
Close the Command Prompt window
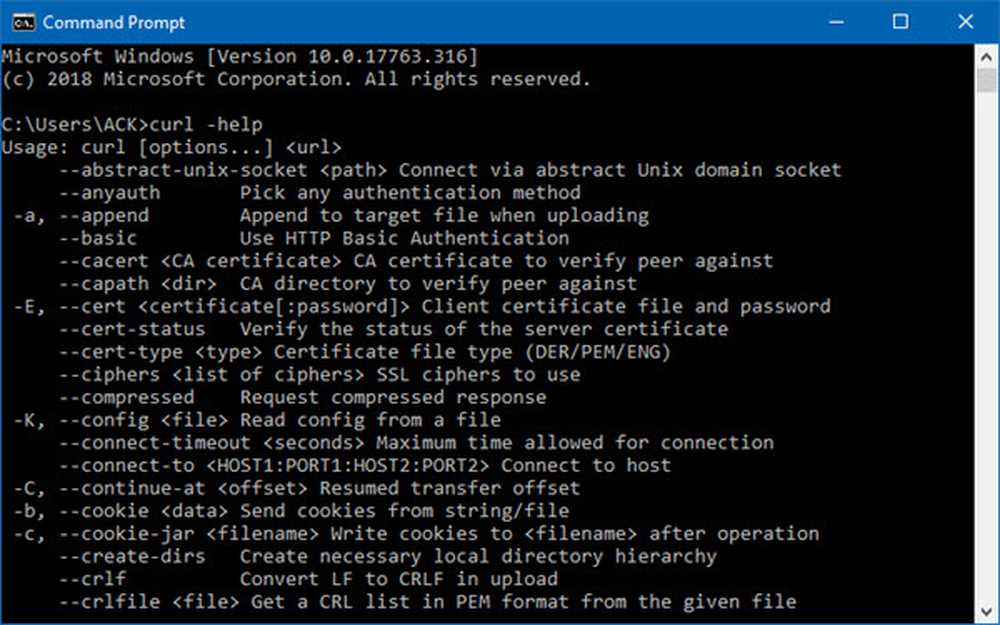[x=966, y=22]
